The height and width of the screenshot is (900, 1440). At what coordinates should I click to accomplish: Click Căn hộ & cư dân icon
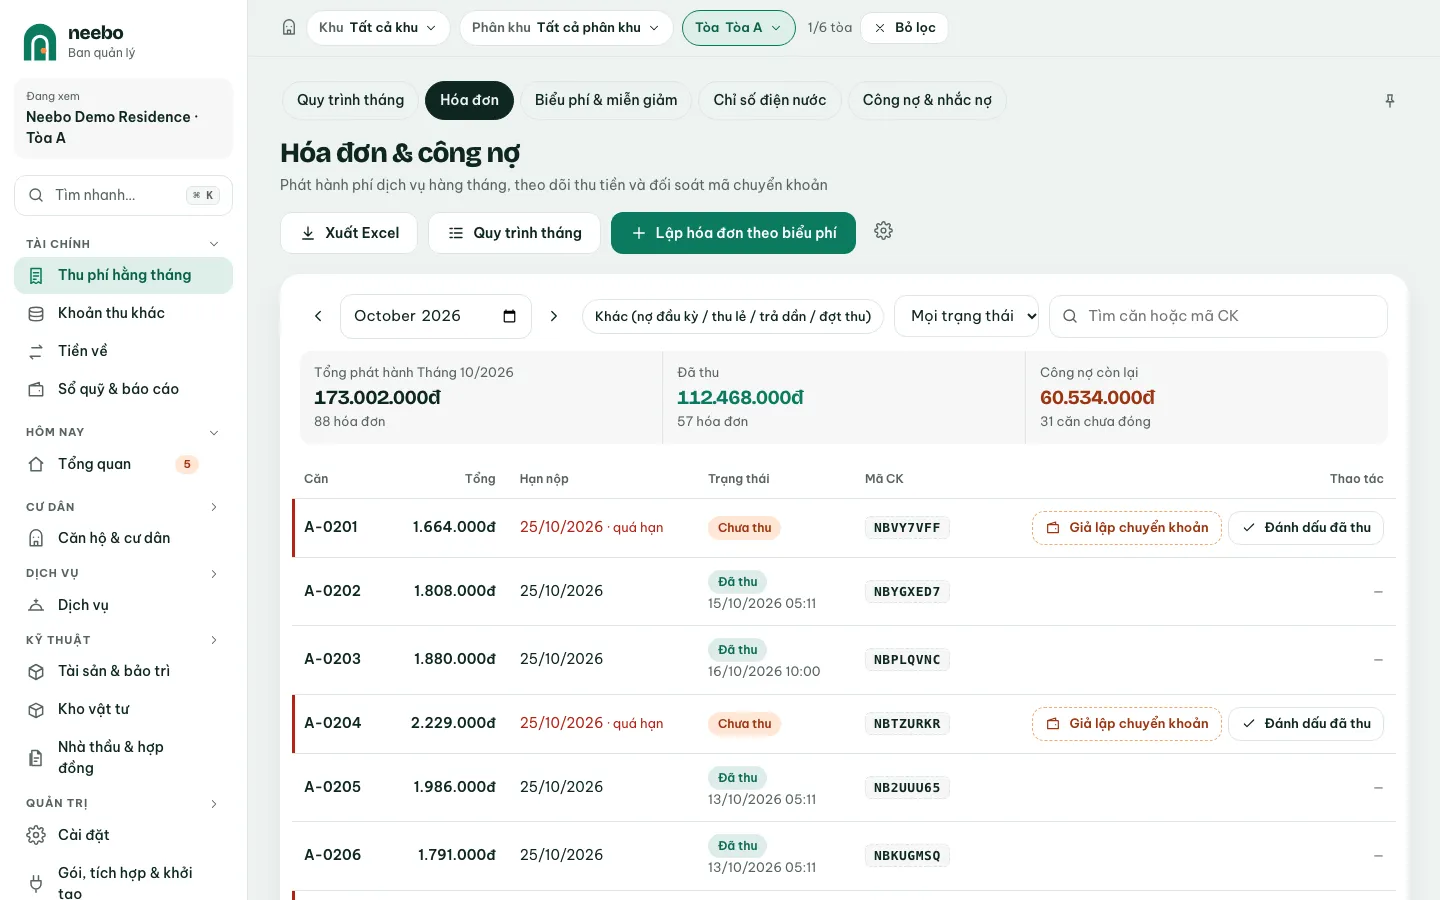click(x=36, y=538)
